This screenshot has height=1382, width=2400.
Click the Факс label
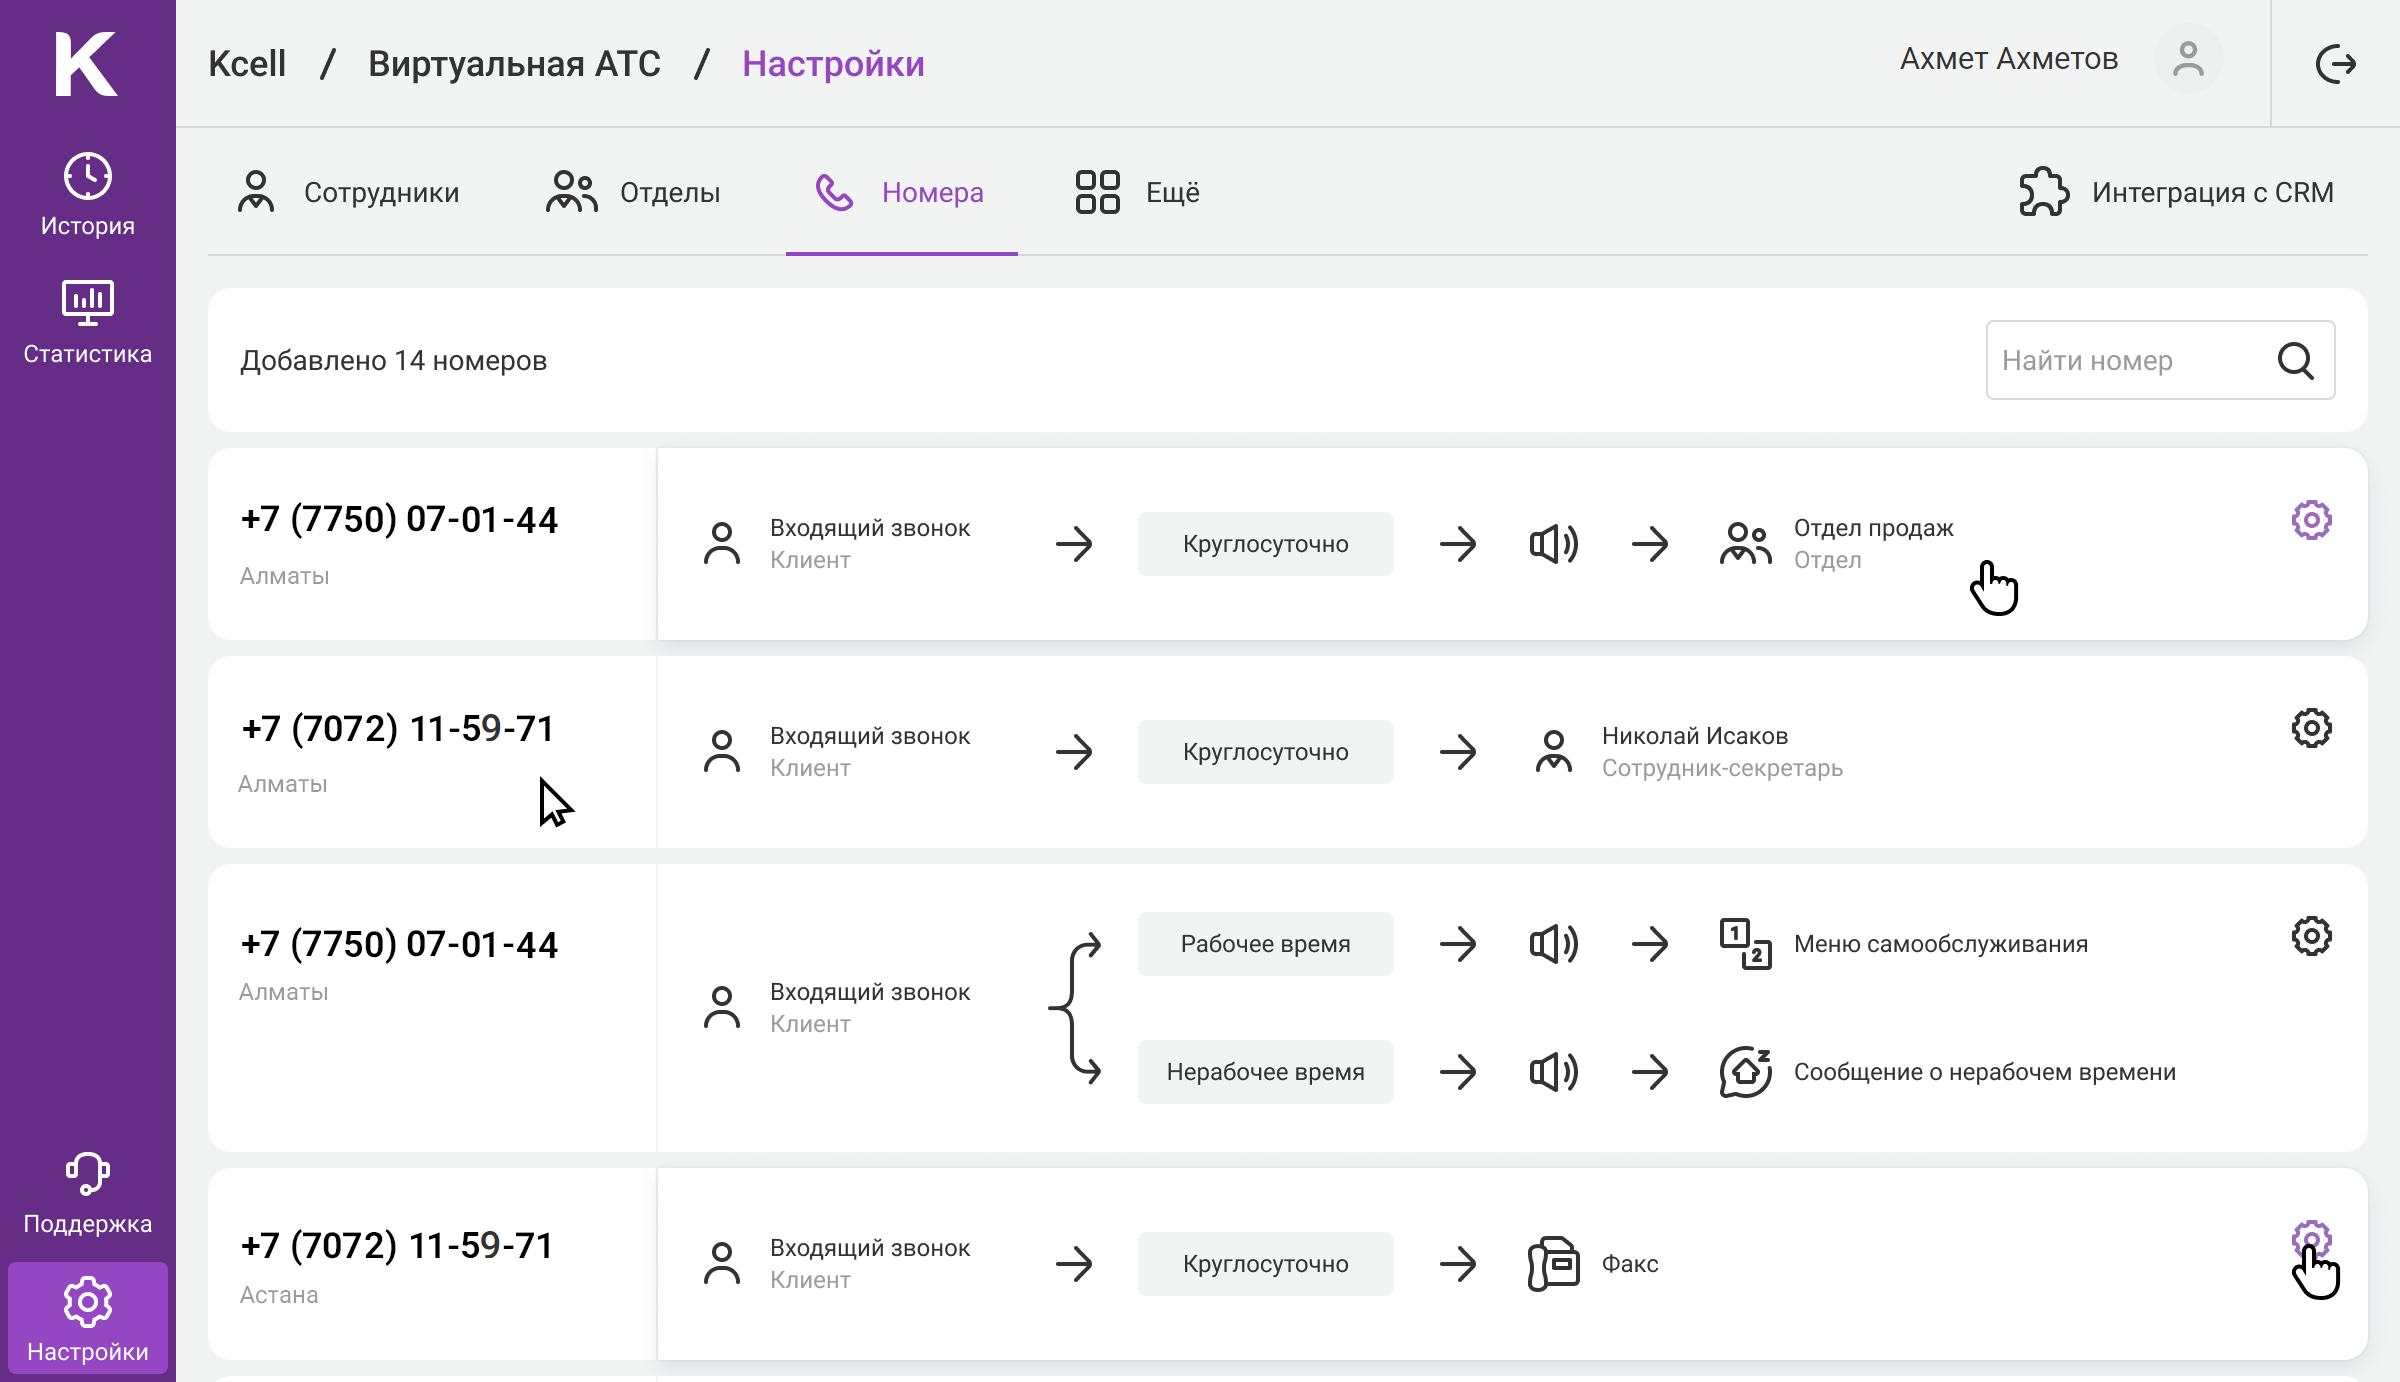(1630, 1264)
